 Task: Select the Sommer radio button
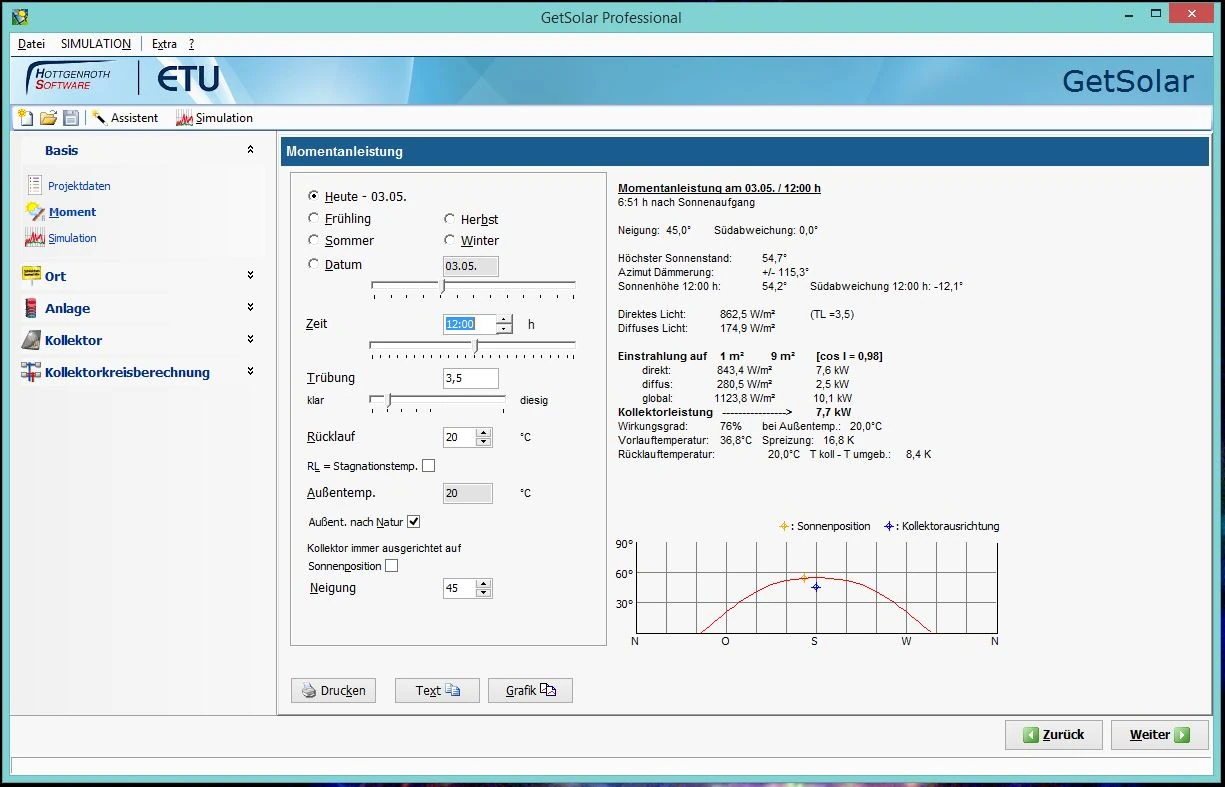click(x=314, y=240)
